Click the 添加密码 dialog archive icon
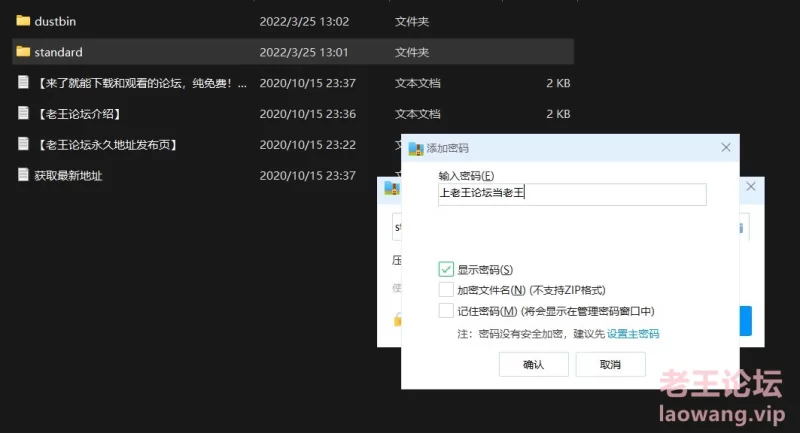The image size is (800, 433). point(416,148)
